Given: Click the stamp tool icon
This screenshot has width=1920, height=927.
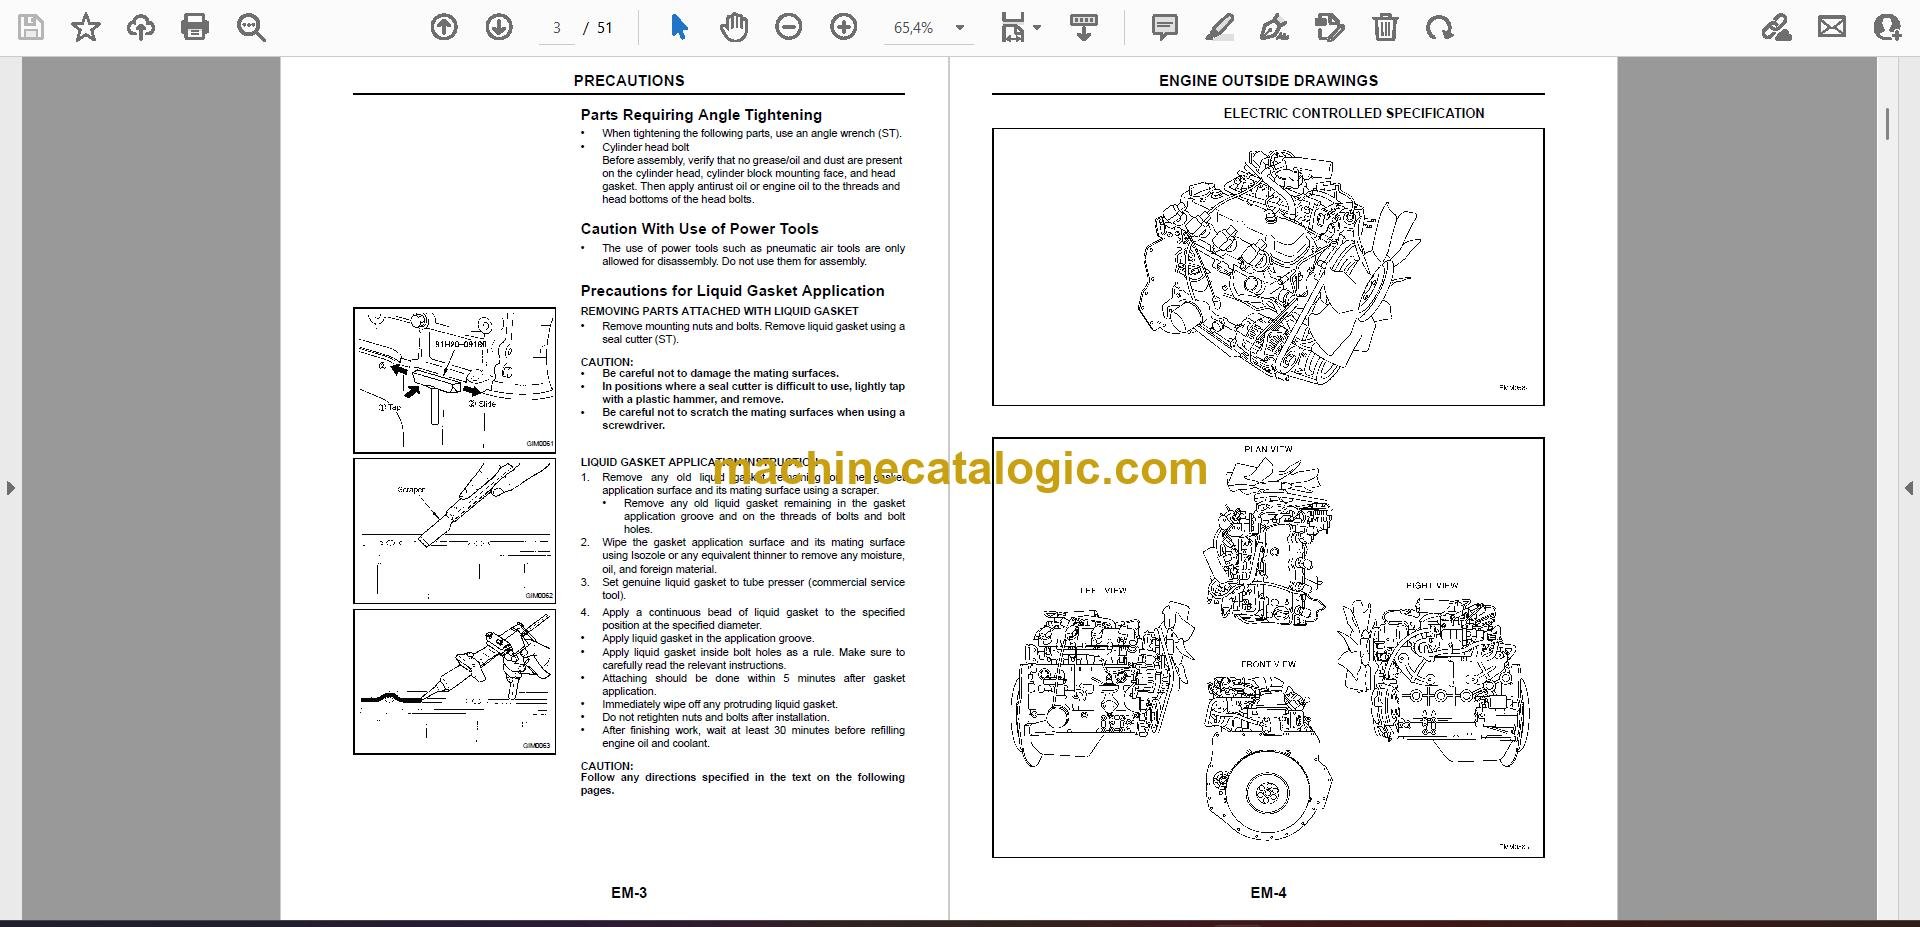Looking at the screenshot, I should pos(1330,28).
